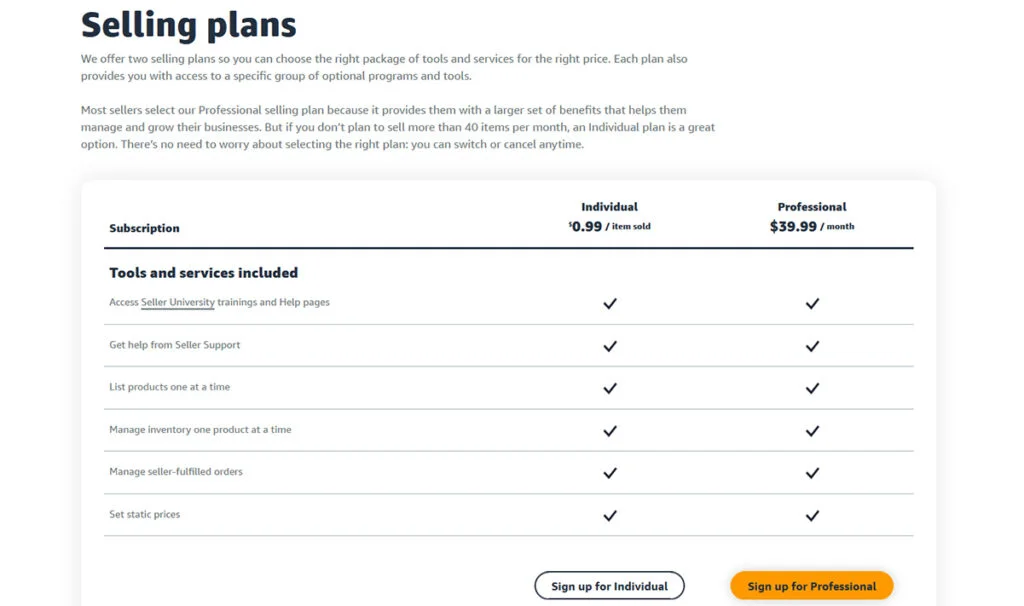1024x606 pixels.
Task: Click the Professional checkmark for managing inventory
Action: (x=812, y=430)
